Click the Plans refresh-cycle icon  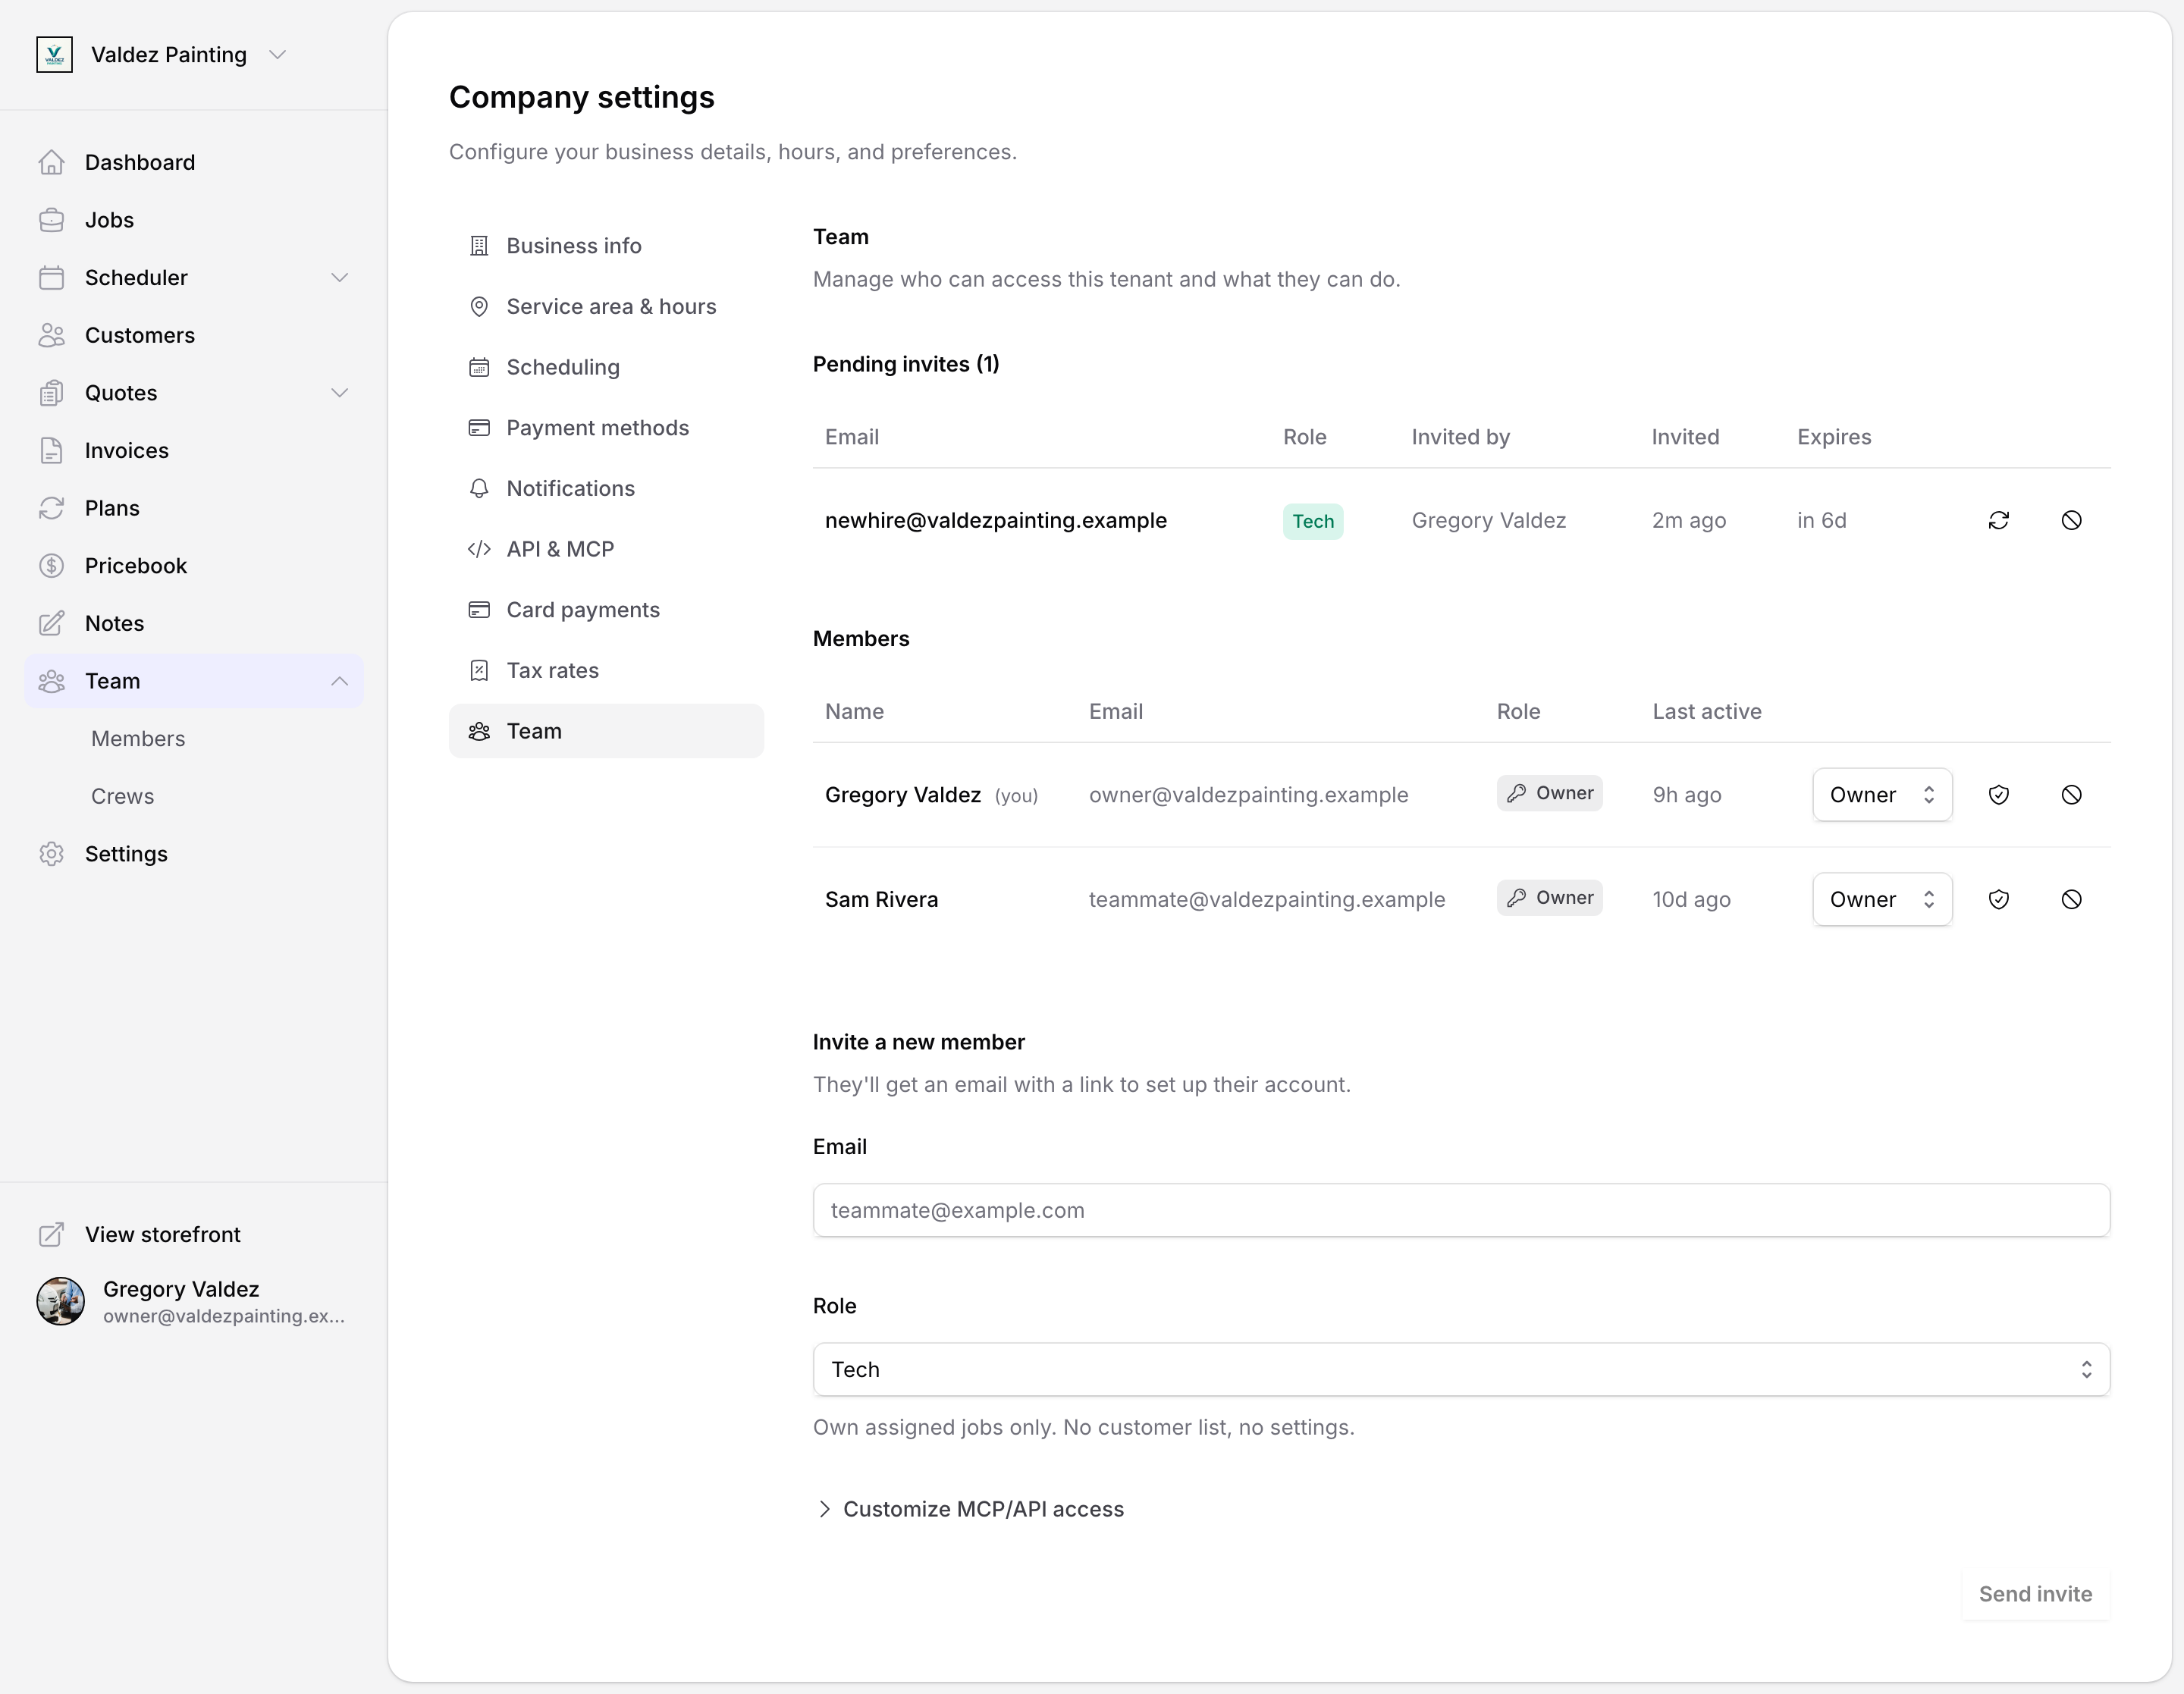(x=52, y=508)
